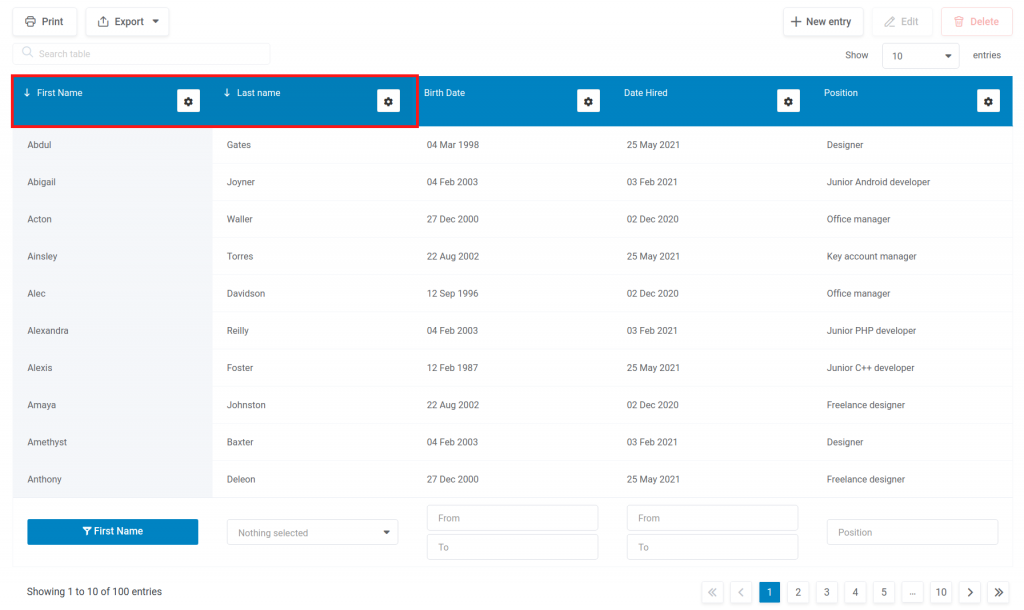
Task: Open the Birth Date column settings gear
Action: pyautogui.click(x=588, y=100)
